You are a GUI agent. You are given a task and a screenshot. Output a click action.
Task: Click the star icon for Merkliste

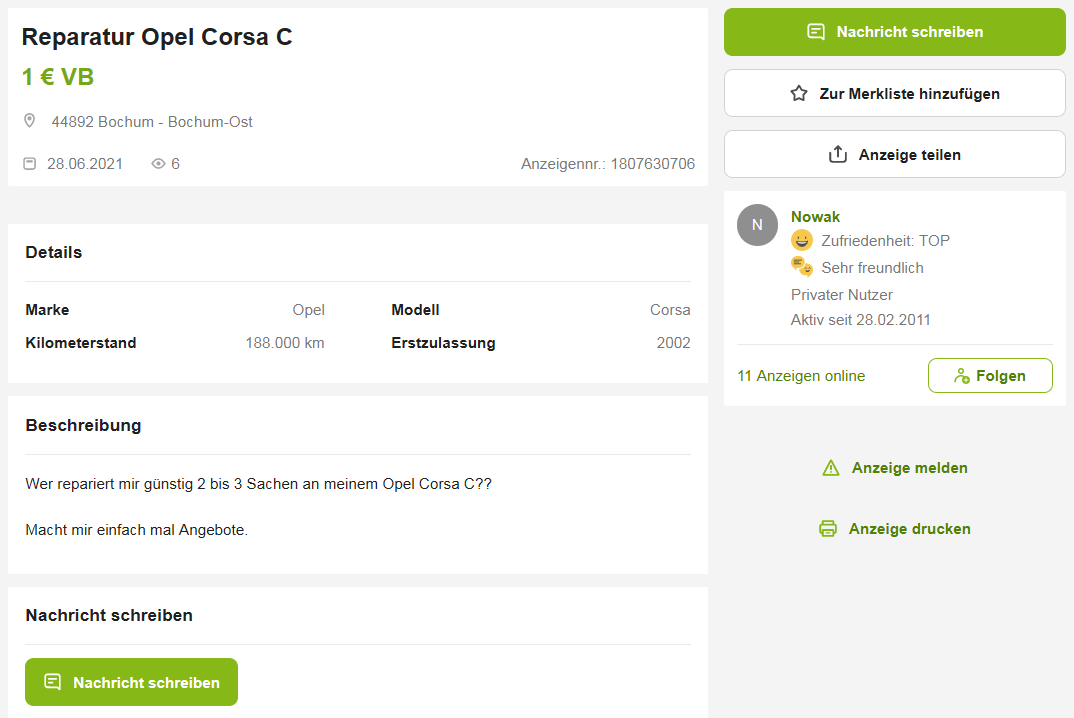(x=798, y=93)
